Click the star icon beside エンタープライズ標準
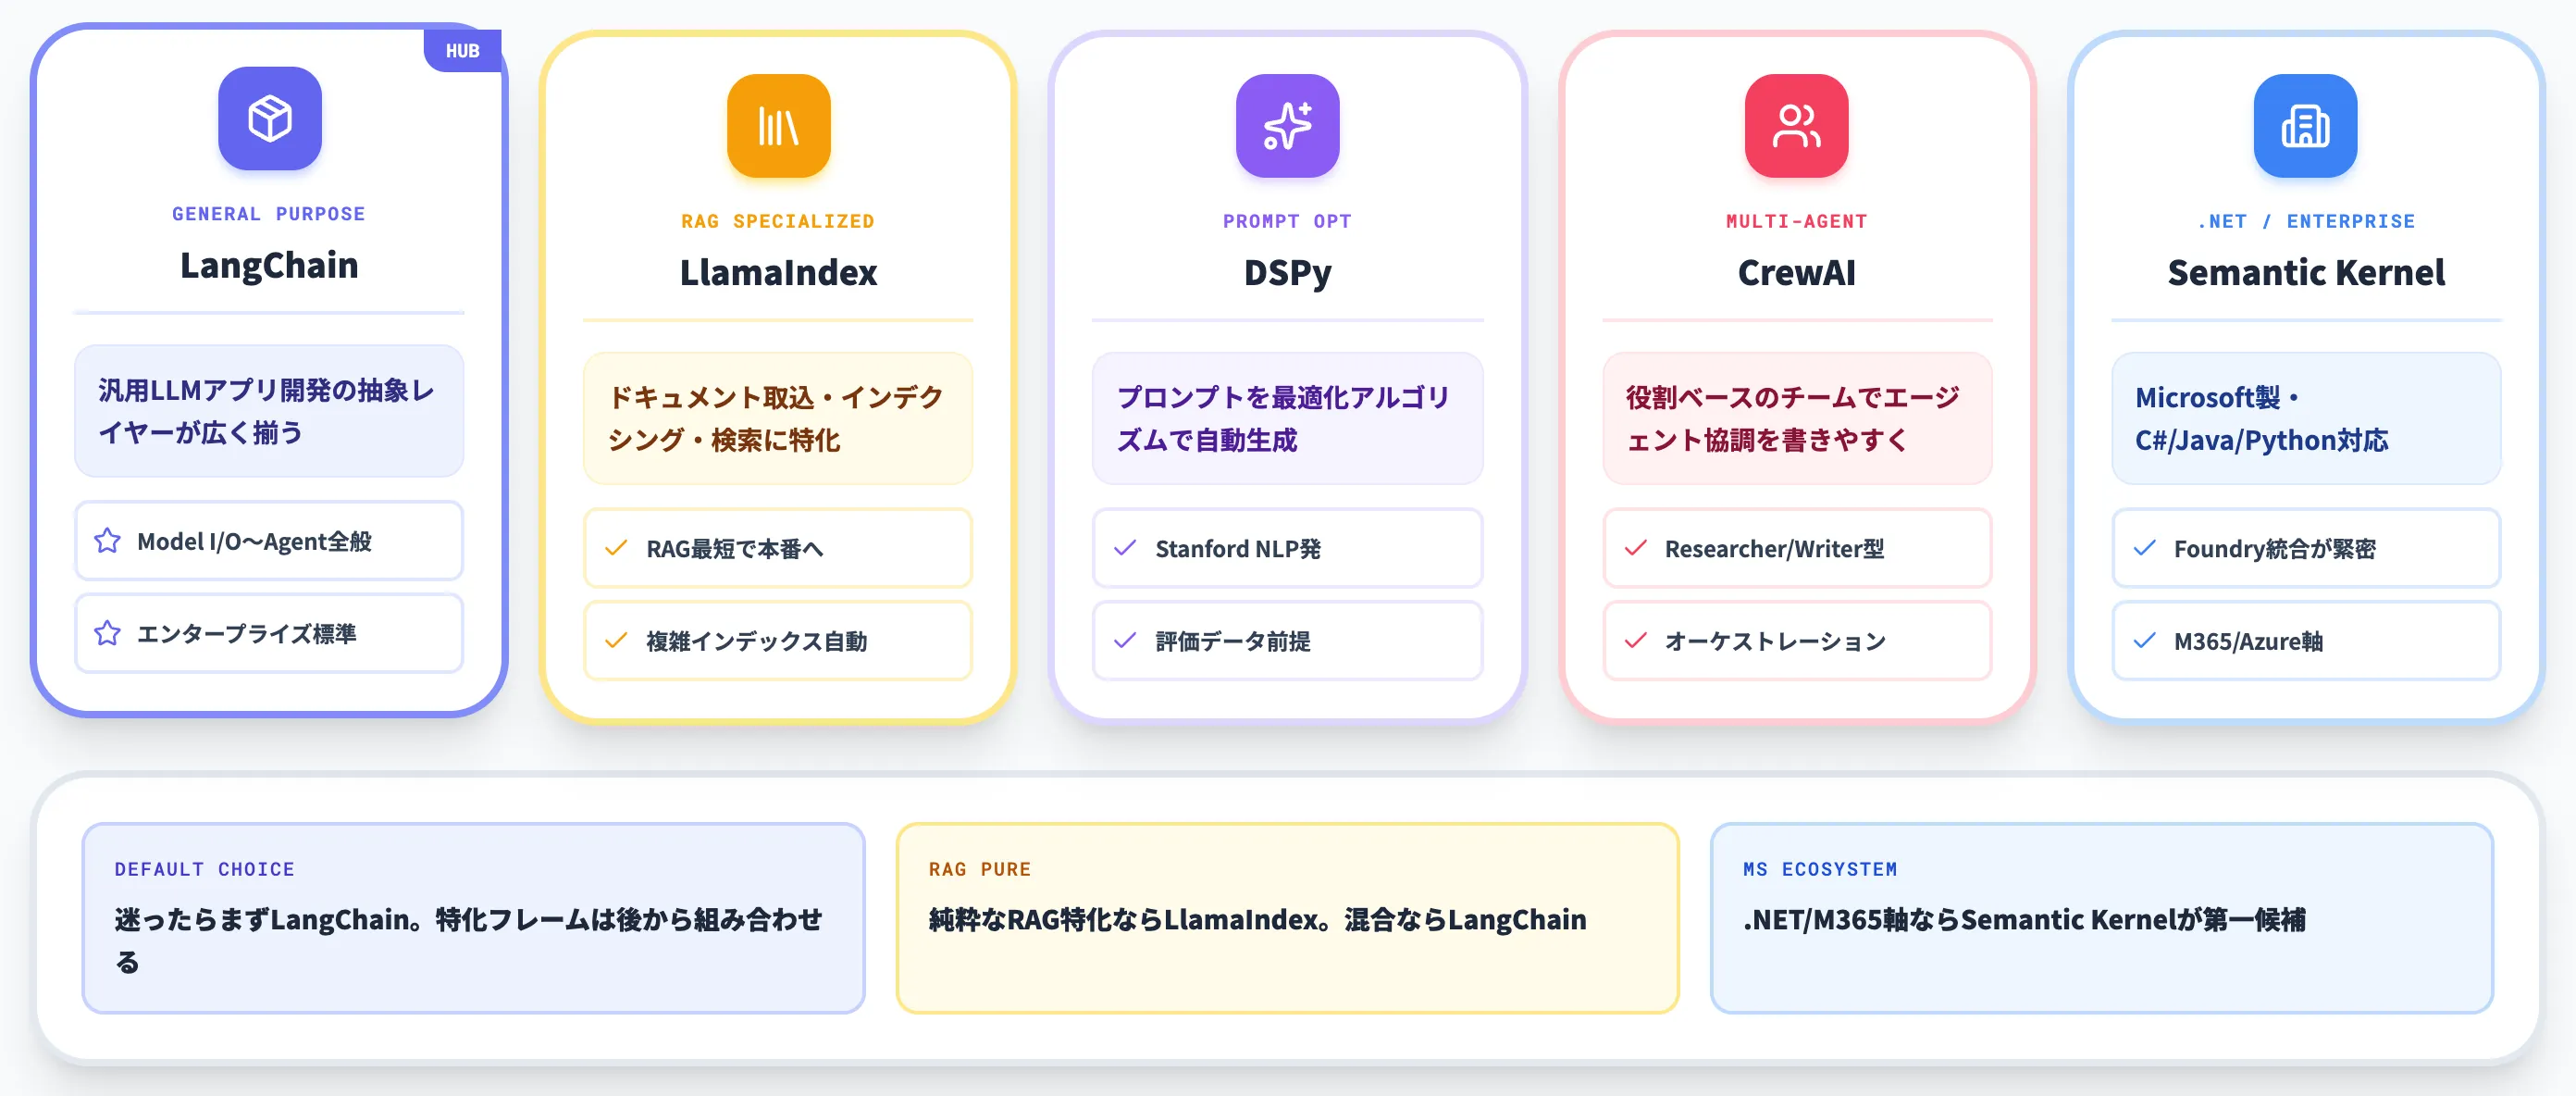 [x=107, y=633]
